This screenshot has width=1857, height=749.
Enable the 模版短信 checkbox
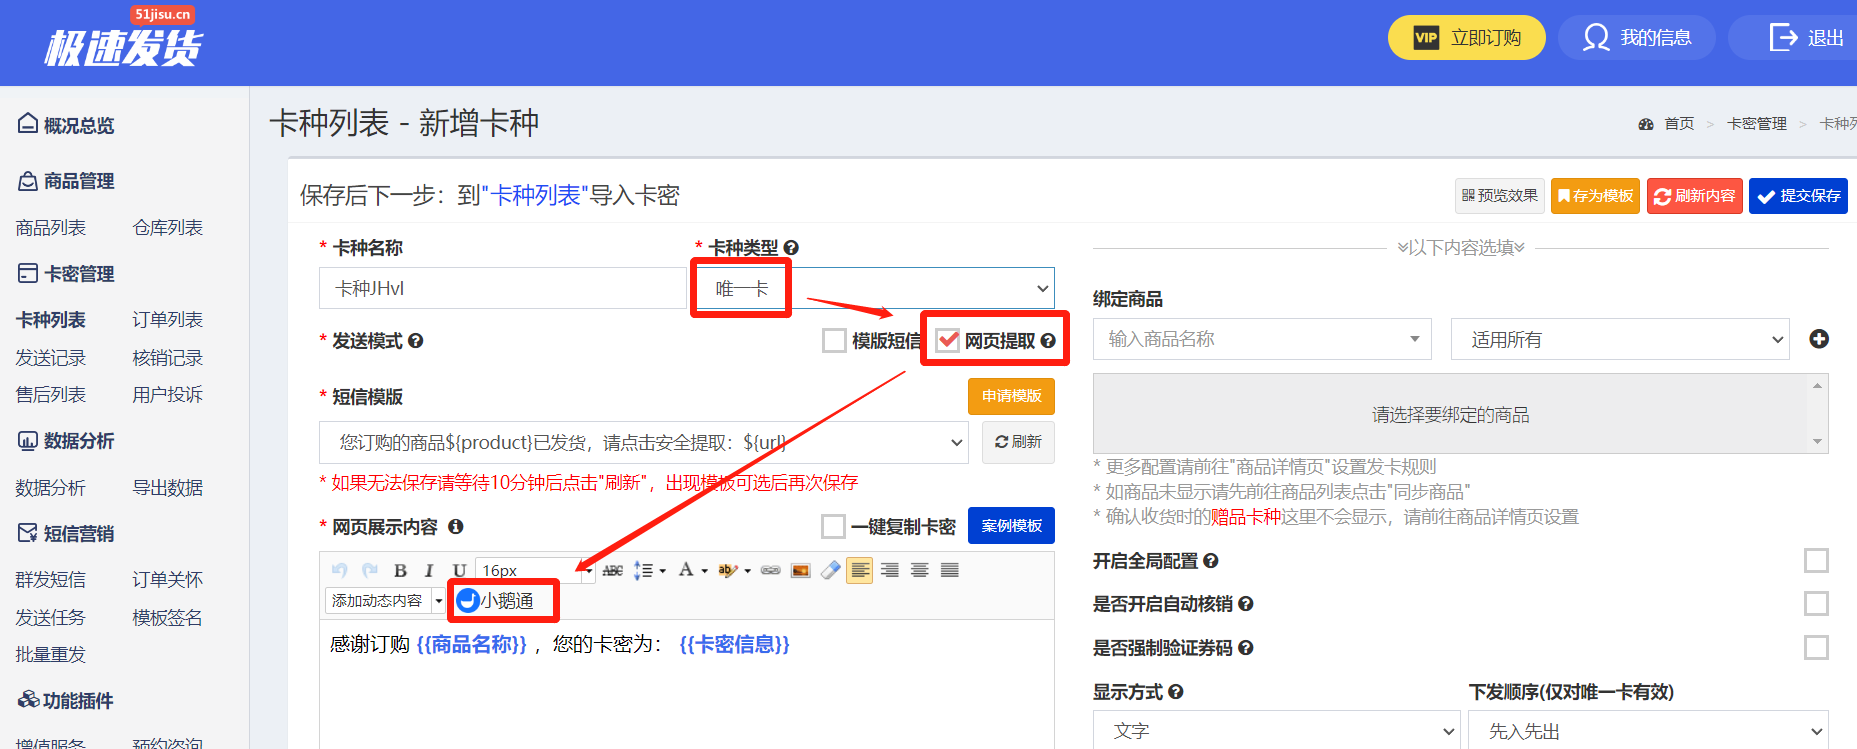click(x=834, y=341)
